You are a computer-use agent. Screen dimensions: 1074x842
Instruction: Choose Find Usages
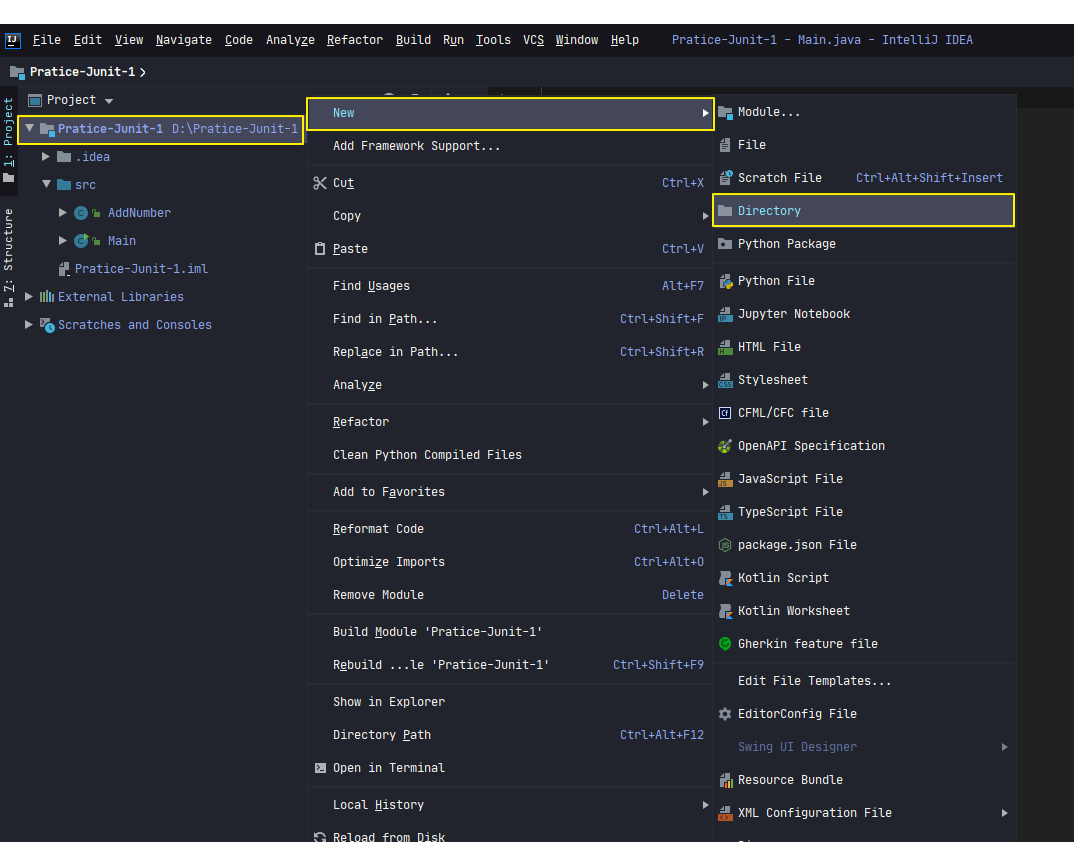pos(510,286)
